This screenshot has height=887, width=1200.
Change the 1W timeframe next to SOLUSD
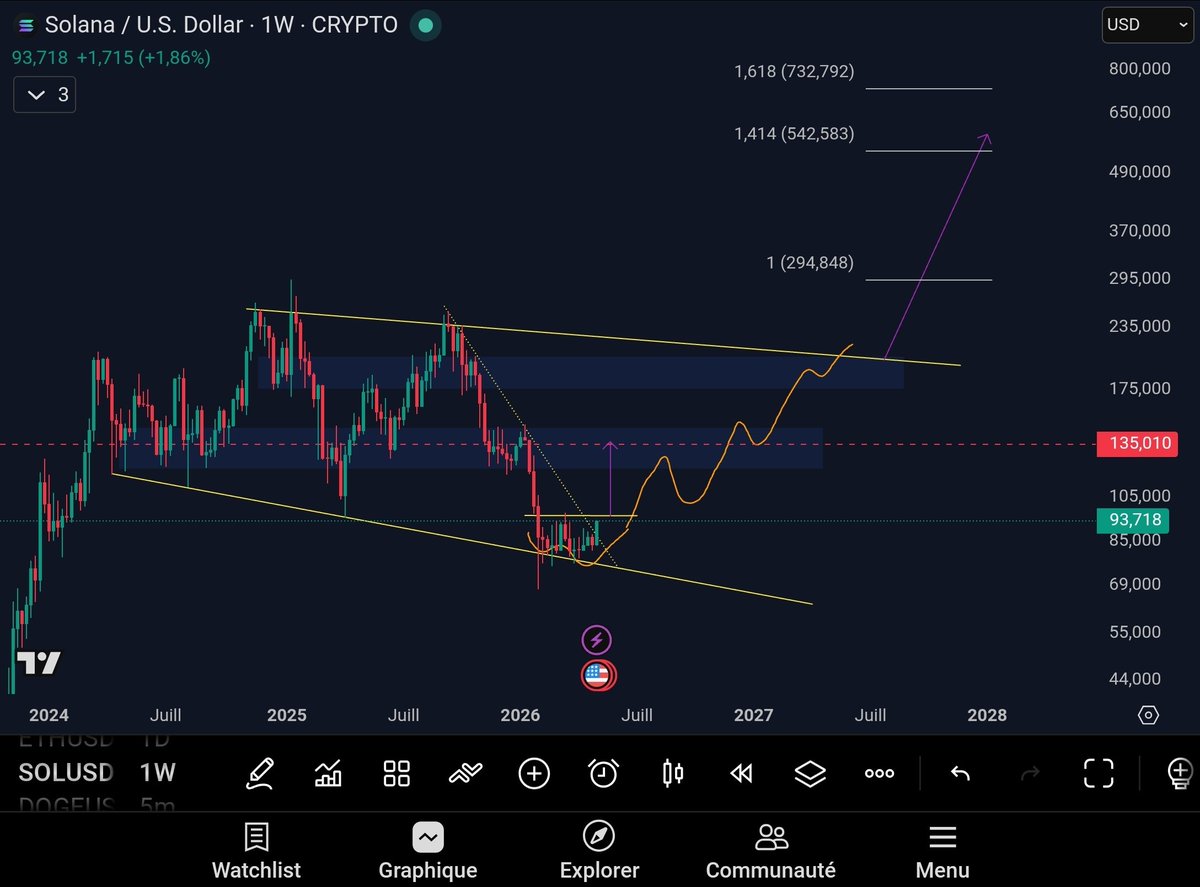tap(157, 772)
